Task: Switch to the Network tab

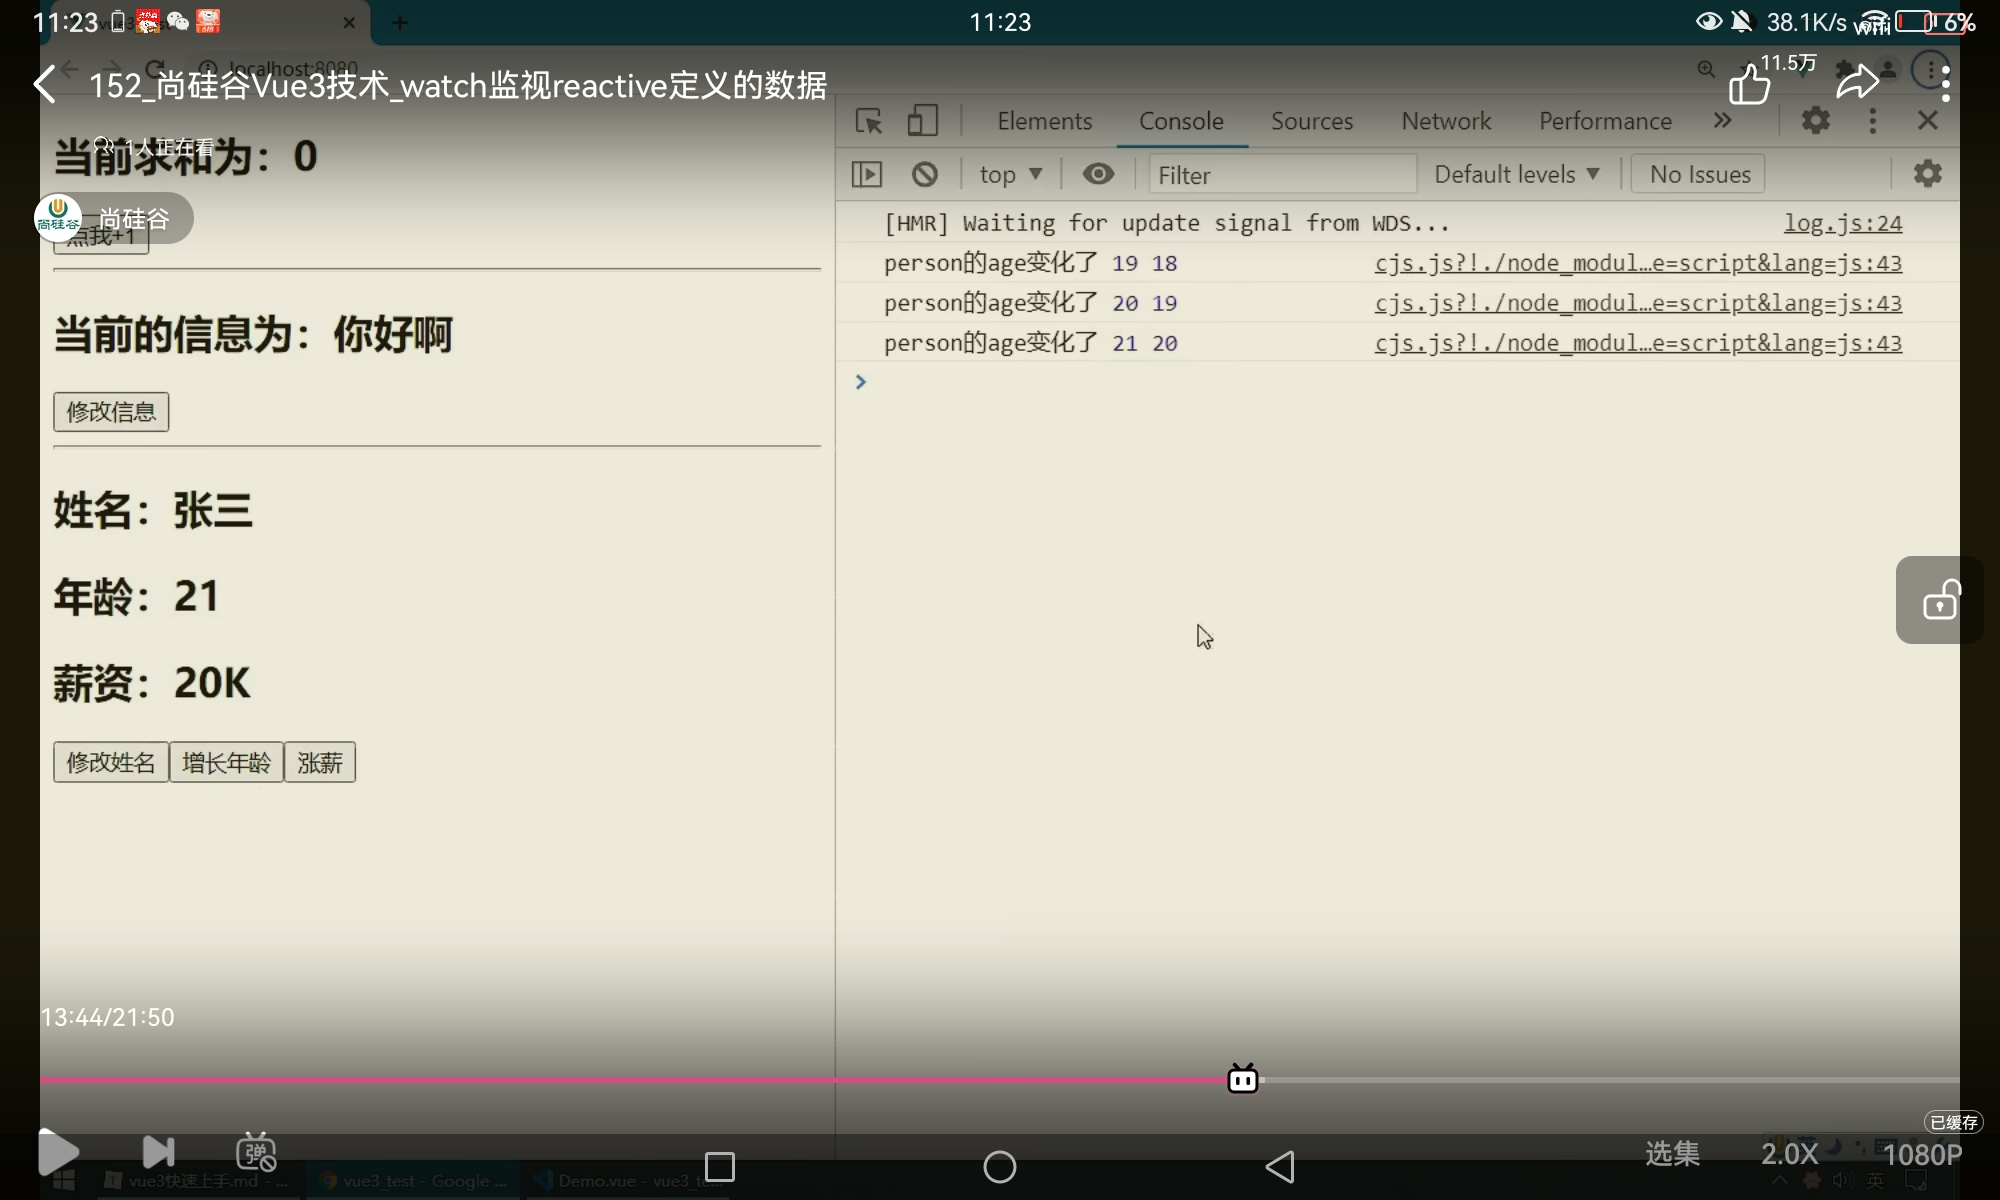Action: coord(1445,121)
